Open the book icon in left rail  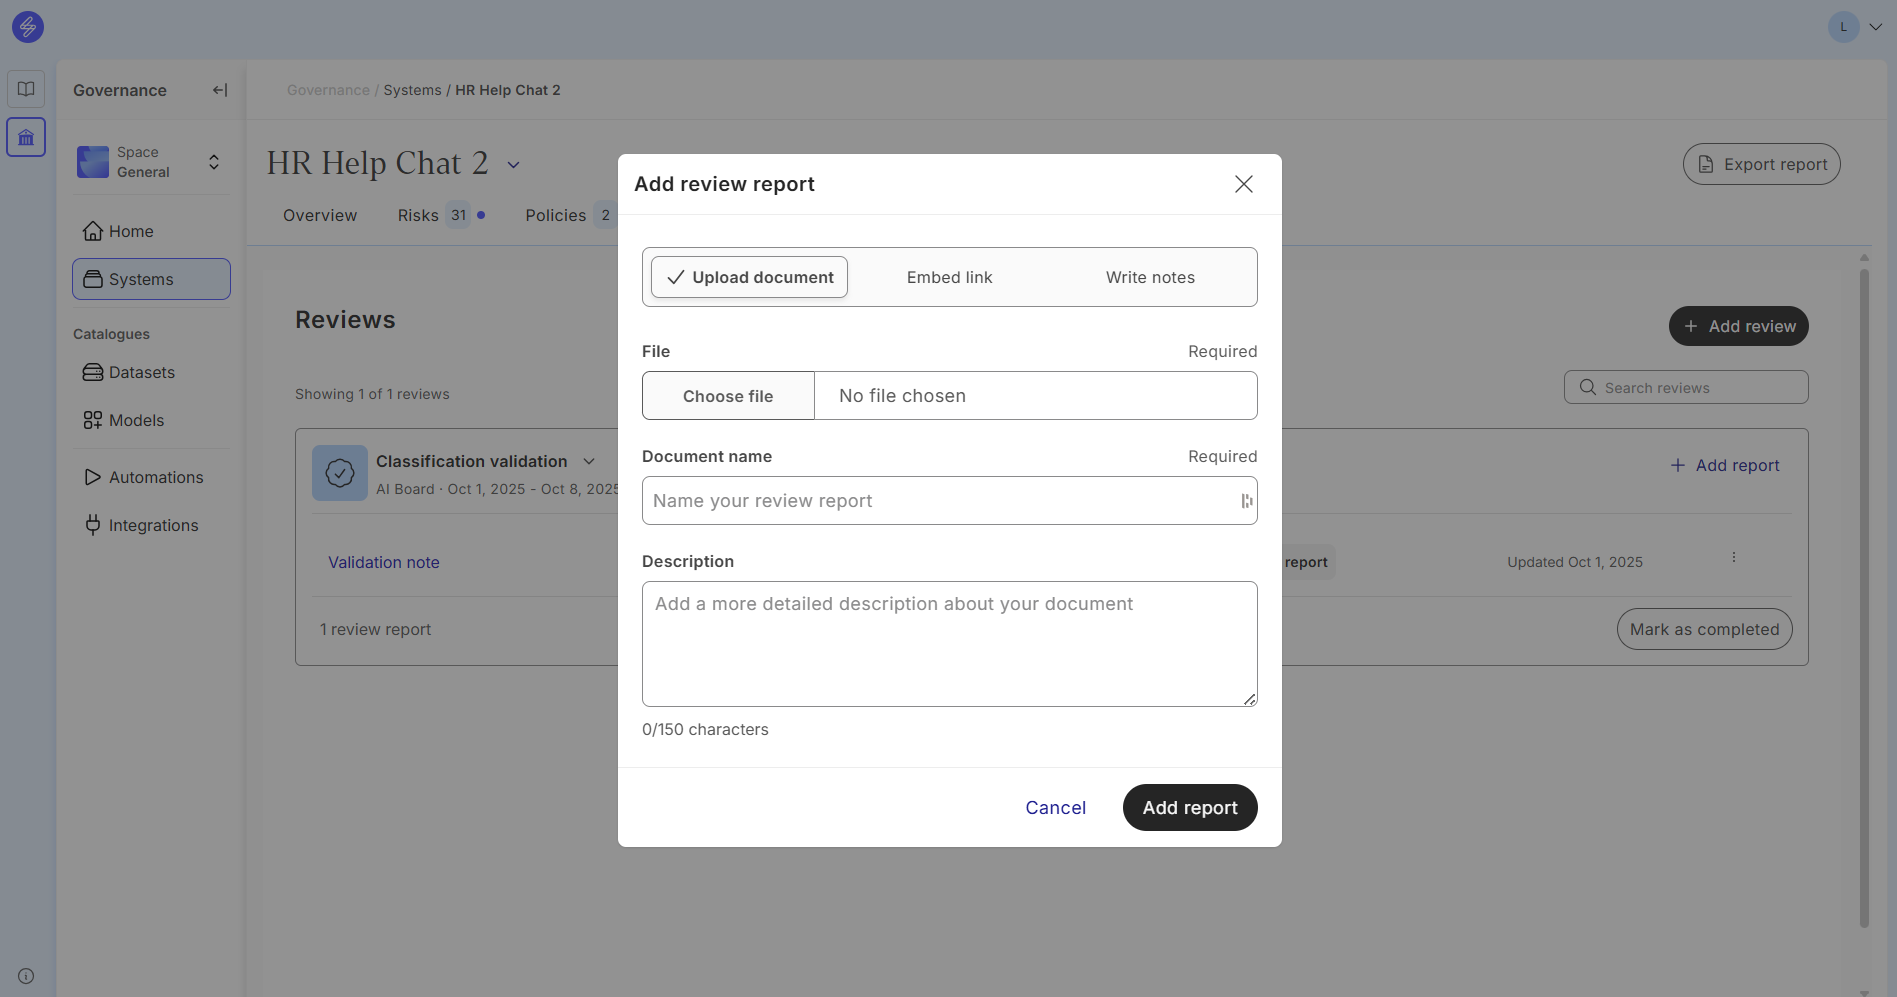26,89
